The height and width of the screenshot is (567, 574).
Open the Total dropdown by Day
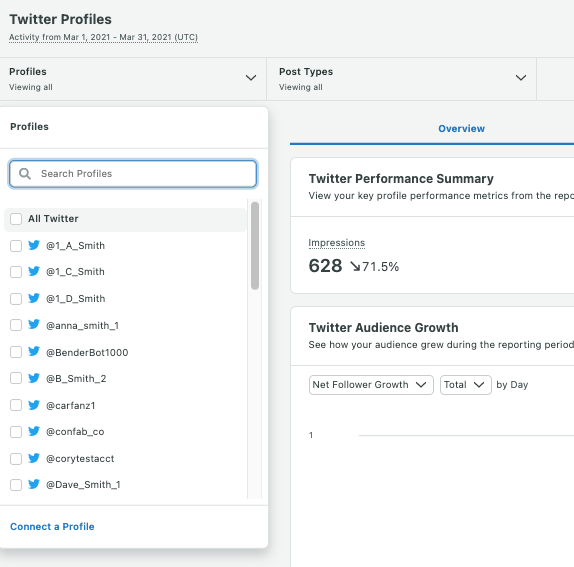click(x=466, y=385)
